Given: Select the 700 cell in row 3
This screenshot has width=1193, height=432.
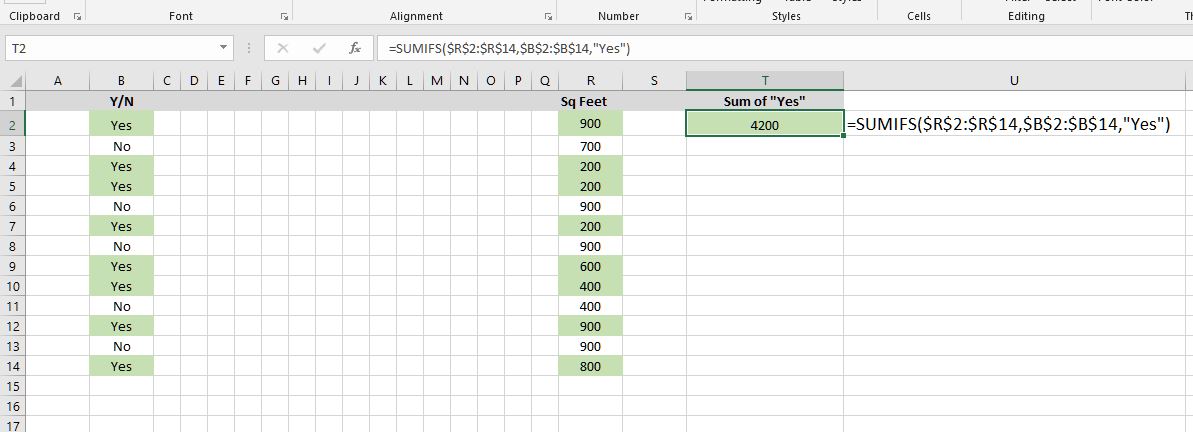Looking at the screenshot, I should (x=590, y=146).
